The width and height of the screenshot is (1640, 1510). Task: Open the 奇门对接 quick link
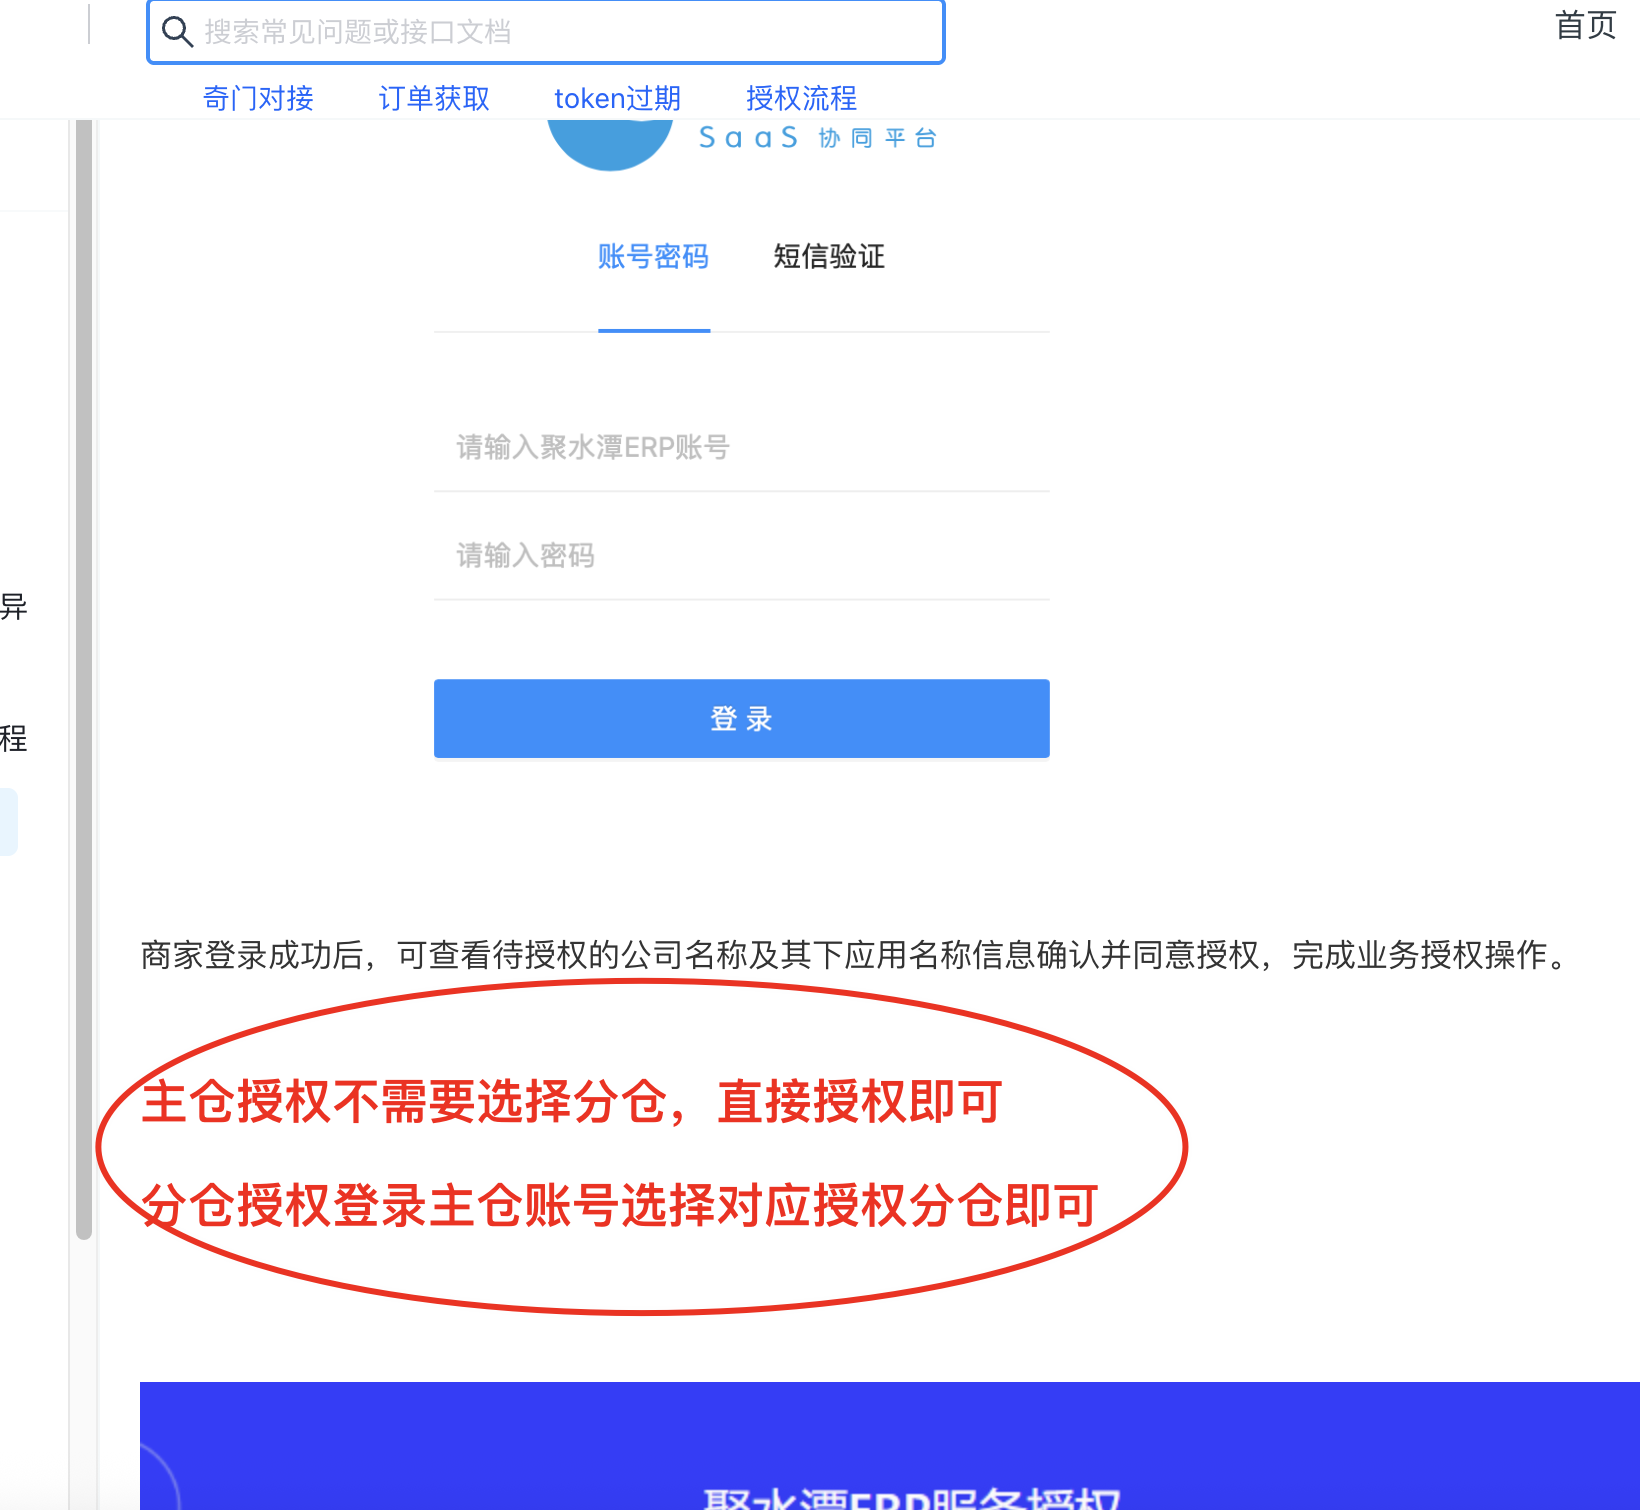(x=258, y=98)
